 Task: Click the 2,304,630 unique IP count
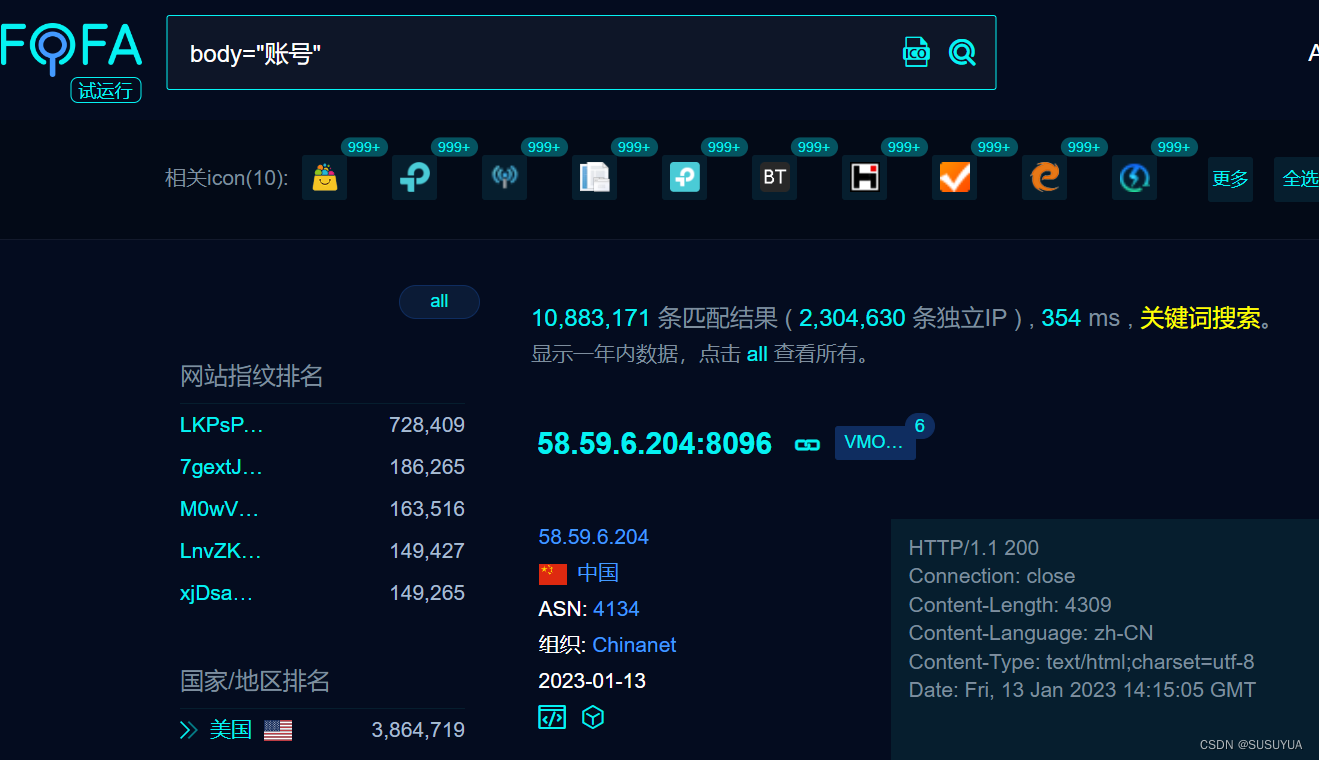click(852, 318)
